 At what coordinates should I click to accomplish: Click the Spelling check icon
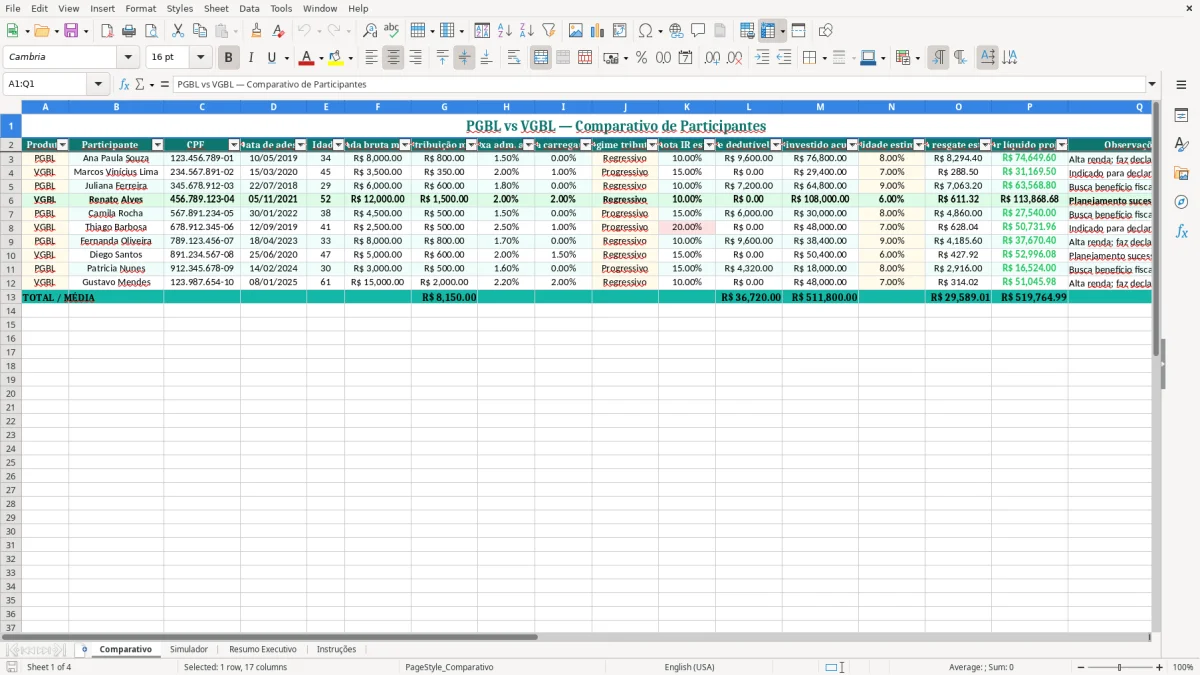[391, 31]
